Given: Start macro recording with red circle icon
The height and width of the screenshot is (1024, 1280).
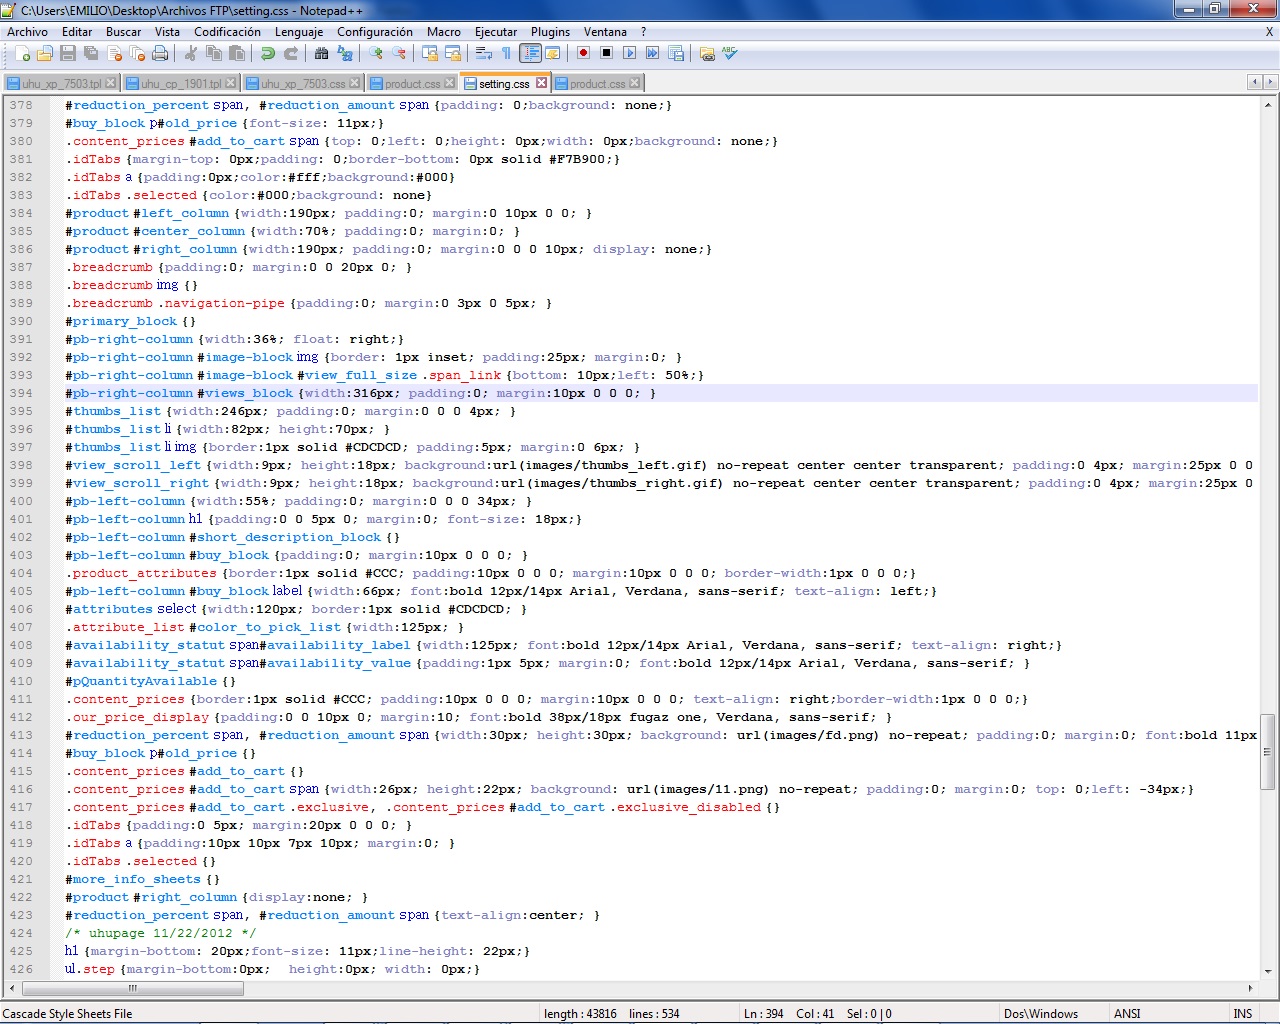Looking at the screenshot, I should coord(583,54).
